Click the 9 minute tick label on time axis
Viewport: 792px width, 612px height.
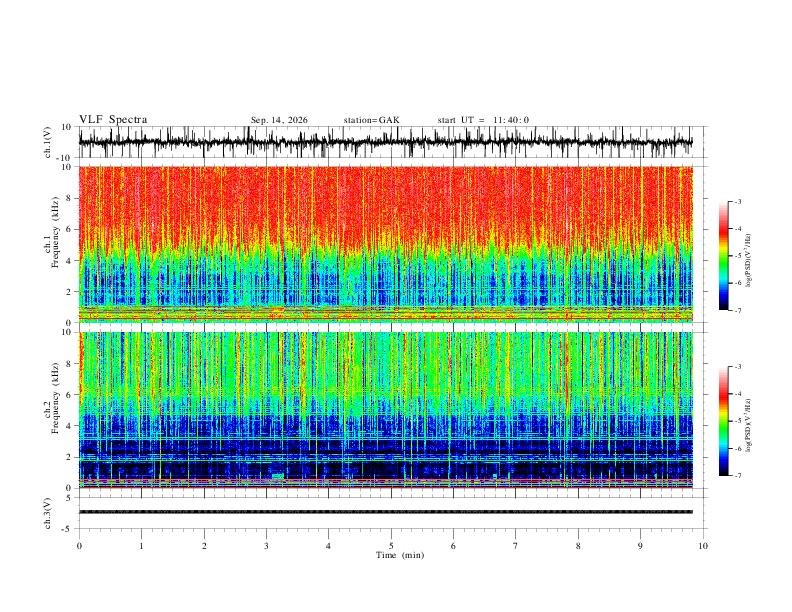coord(640,546)
